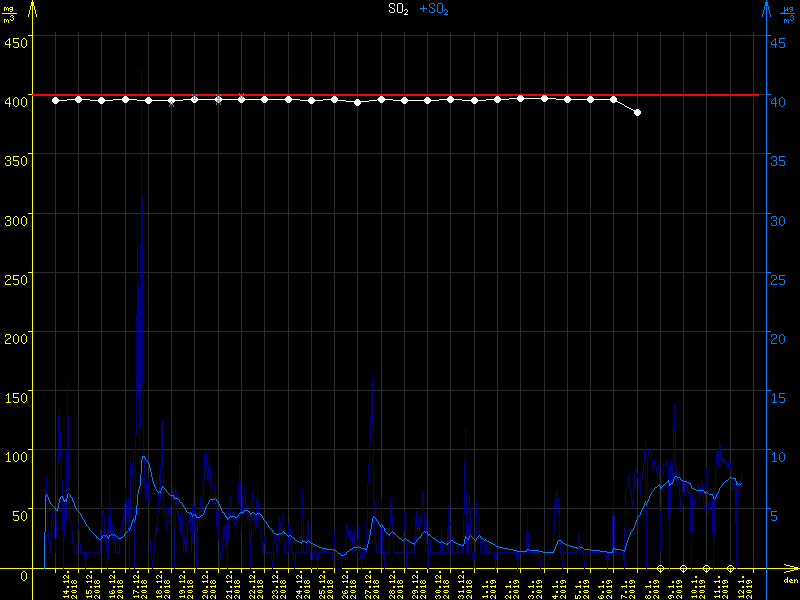The height and width of the screenshot is (600, 800).
Task: Click the left axis unit label mg/m3
Action: tap(9, 13)
